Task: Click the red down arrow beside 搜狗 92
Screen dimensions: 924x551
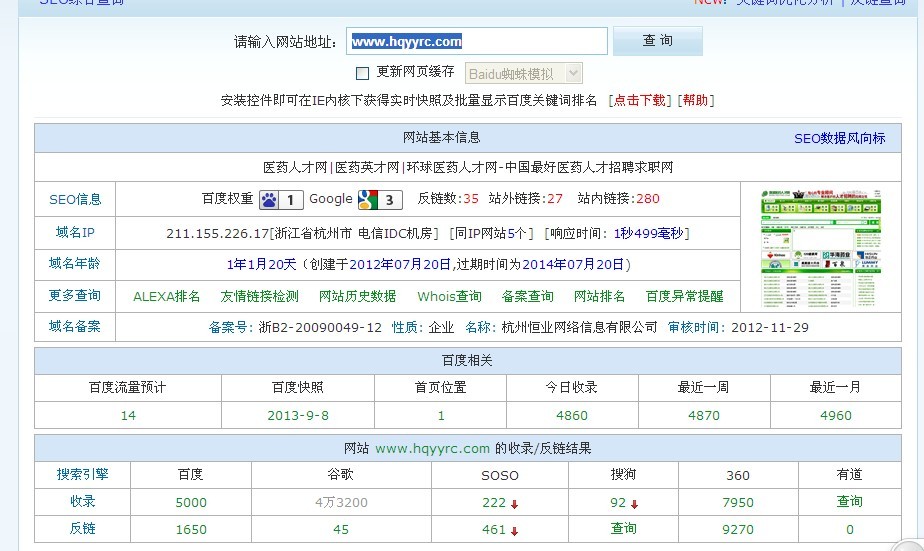Action: point(635,504)
